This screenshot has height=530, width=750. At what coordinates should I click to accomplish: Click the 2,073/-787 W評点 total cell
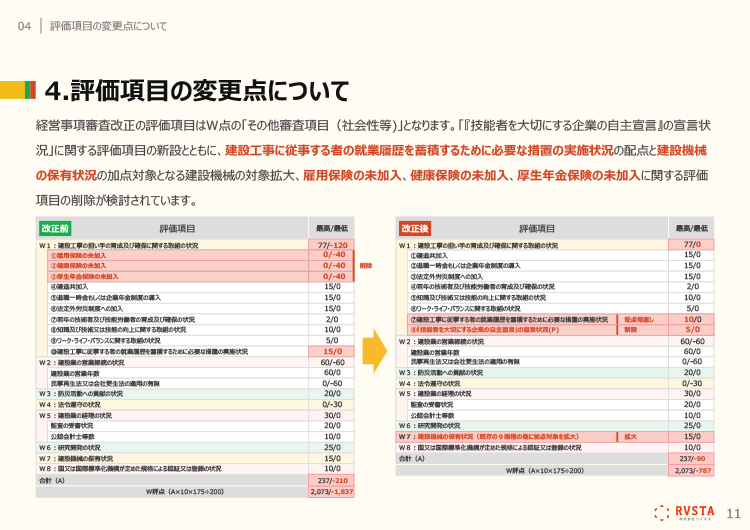(x=692, y=468)
